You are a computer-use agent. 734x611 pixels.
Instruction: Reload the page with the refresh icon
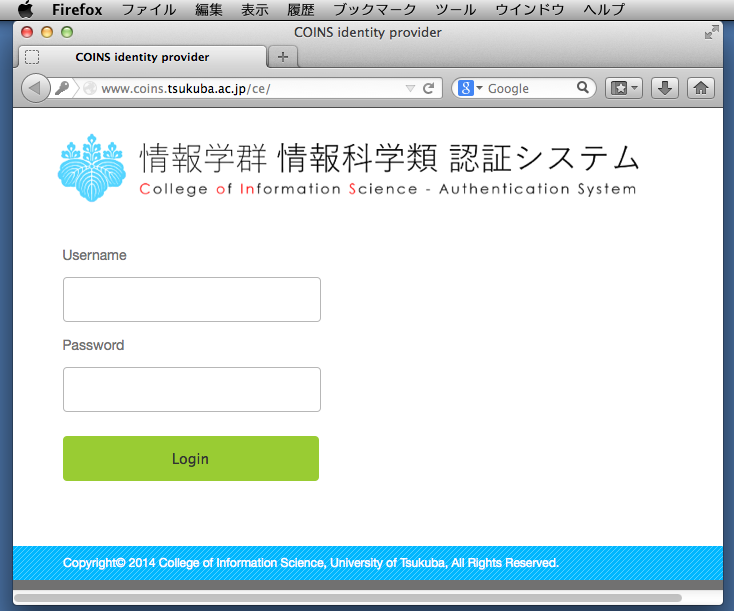point(428,88)
